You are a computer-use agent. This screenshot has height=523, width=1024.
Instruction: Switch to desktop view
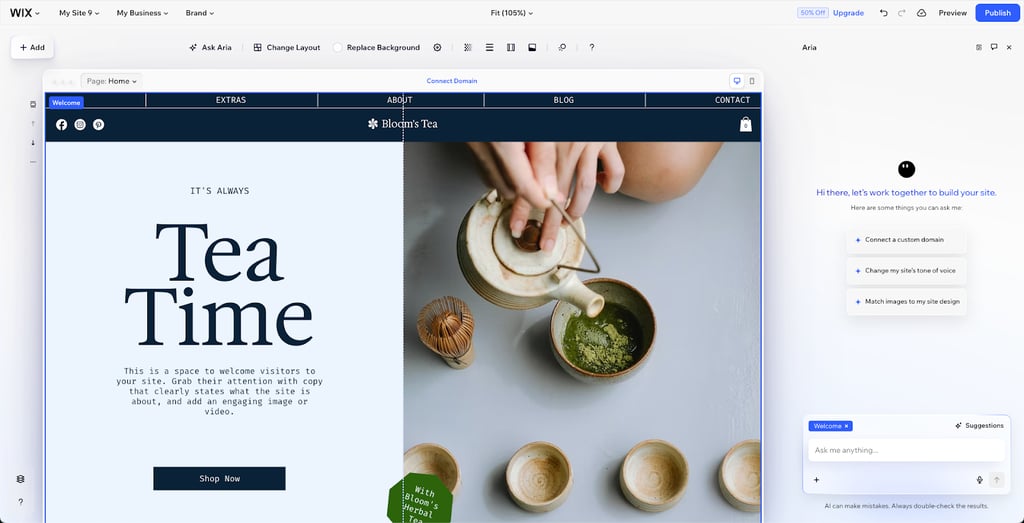pyautogui.click(x=737, y=81)
